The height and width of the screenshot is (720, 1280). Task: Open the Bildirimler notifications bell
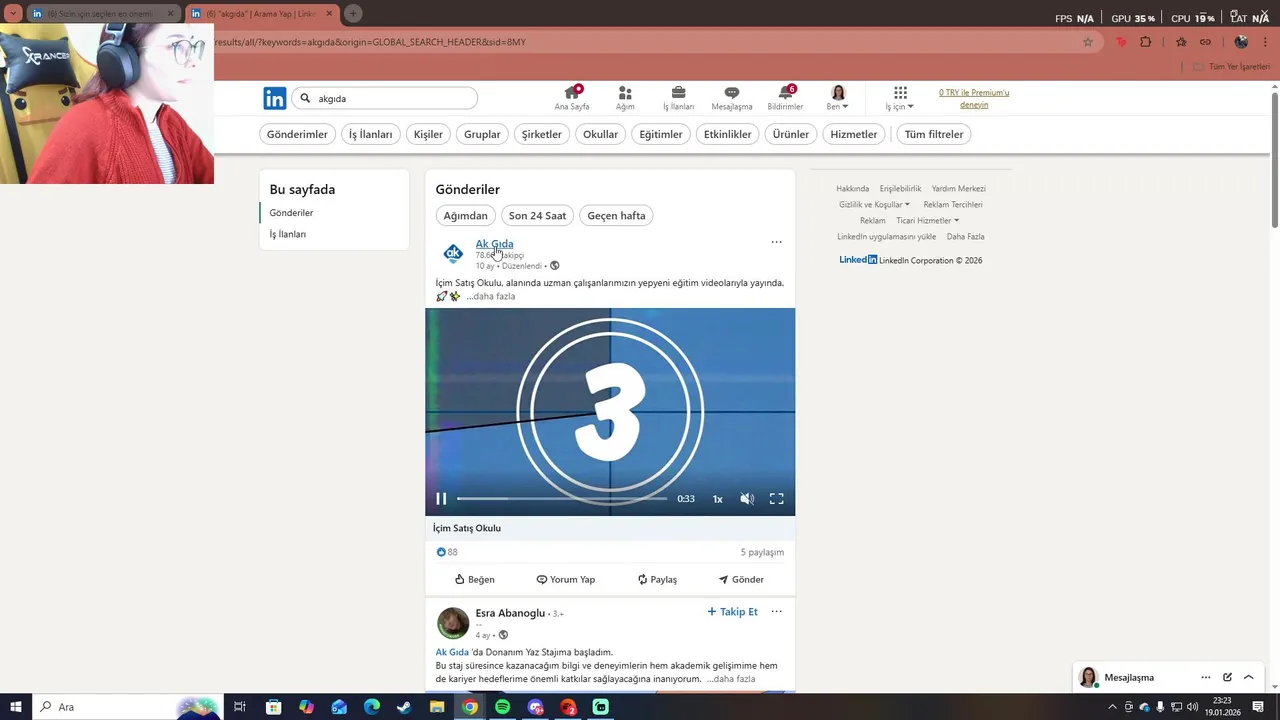click(x=785, y=98)
